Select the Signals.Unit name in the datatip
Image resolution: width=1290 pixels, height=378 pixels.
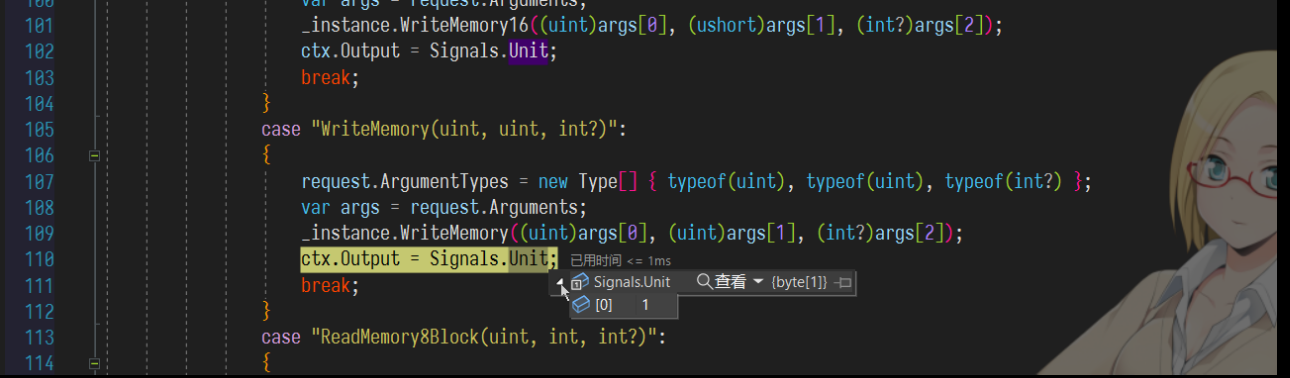632,282
